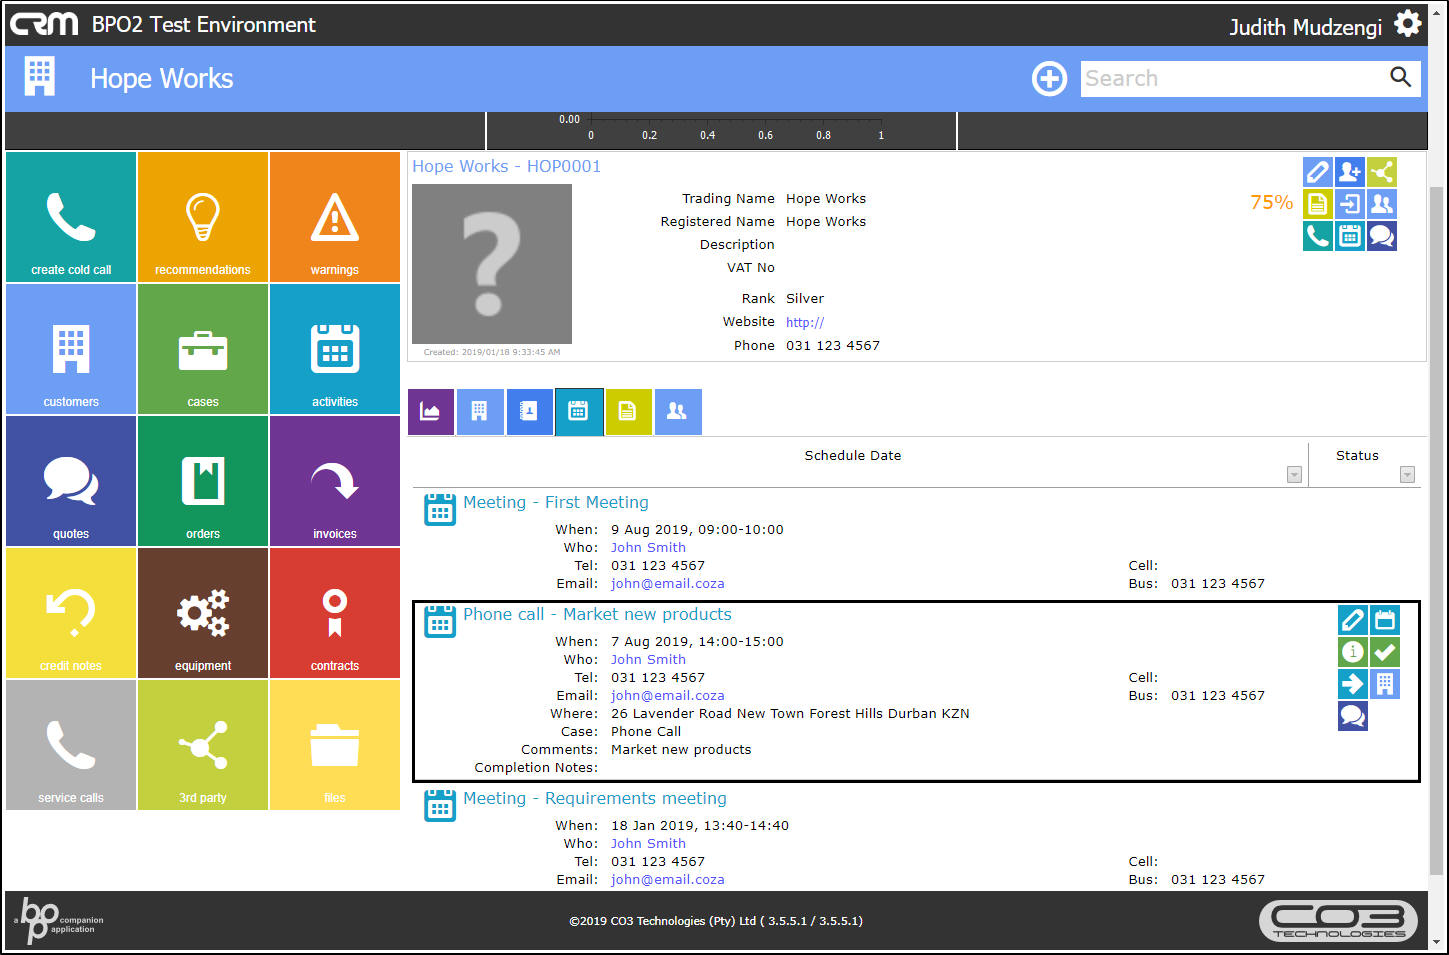1449x955 pixels.
Task: Click the CRM logo in the top bar
Action: (44, 24)
